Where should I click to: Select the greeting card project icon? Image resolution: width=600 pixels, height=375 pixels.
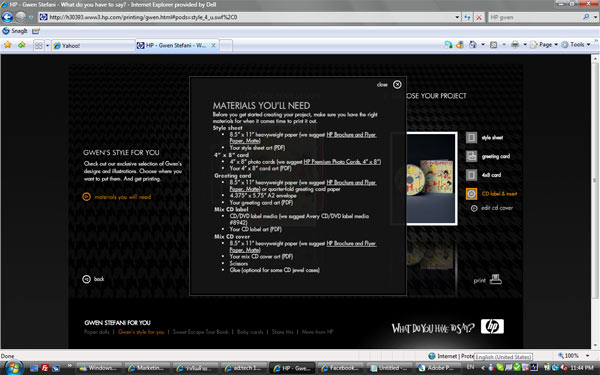pos(471,156)
